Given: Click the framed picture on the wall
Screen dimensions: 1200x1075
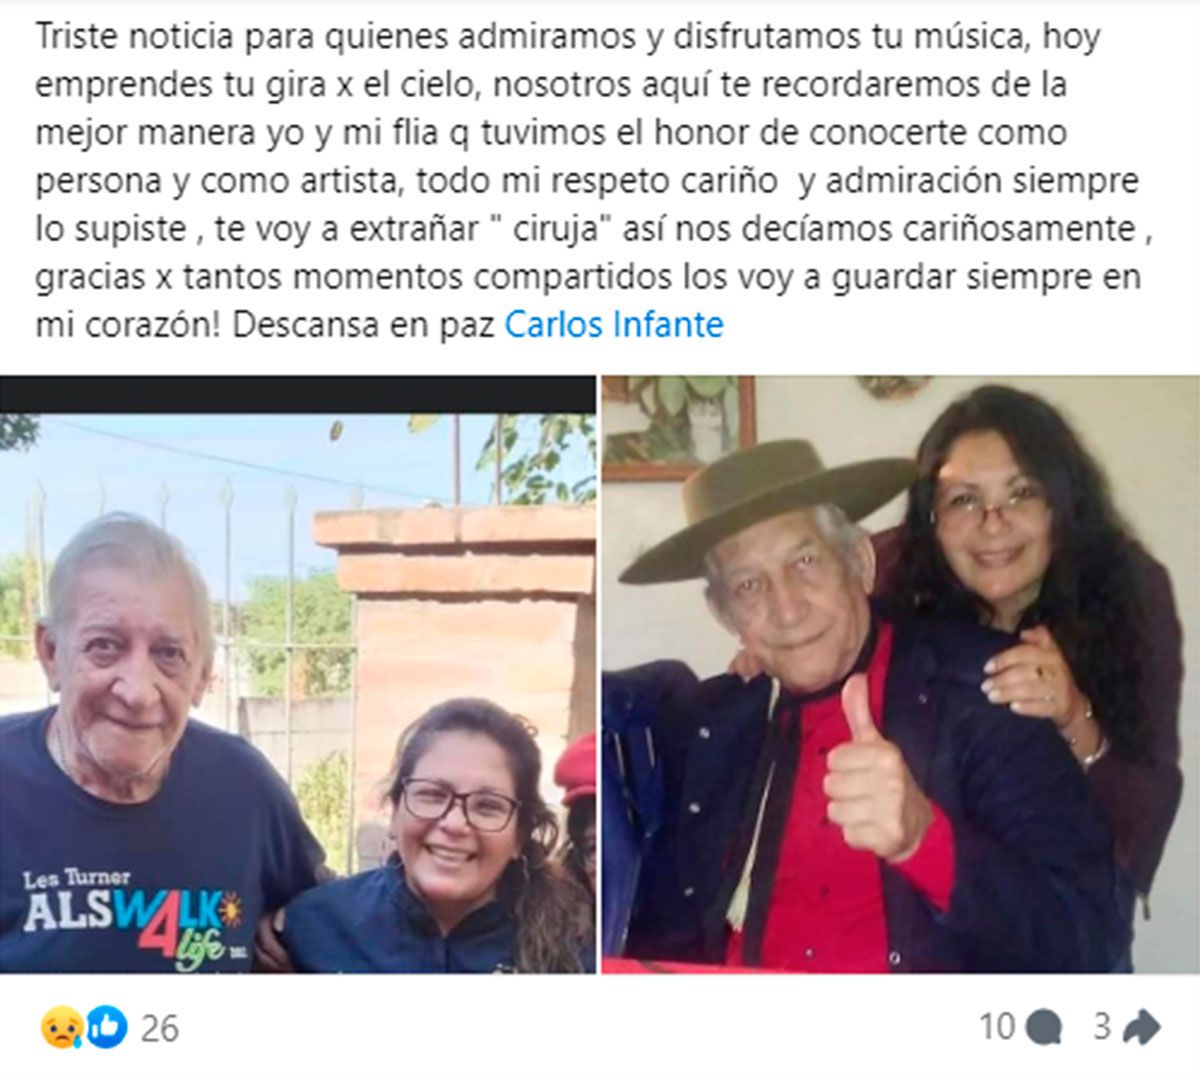Looking at the screenshot, I should pyautogui.click(x=678, y=425).
